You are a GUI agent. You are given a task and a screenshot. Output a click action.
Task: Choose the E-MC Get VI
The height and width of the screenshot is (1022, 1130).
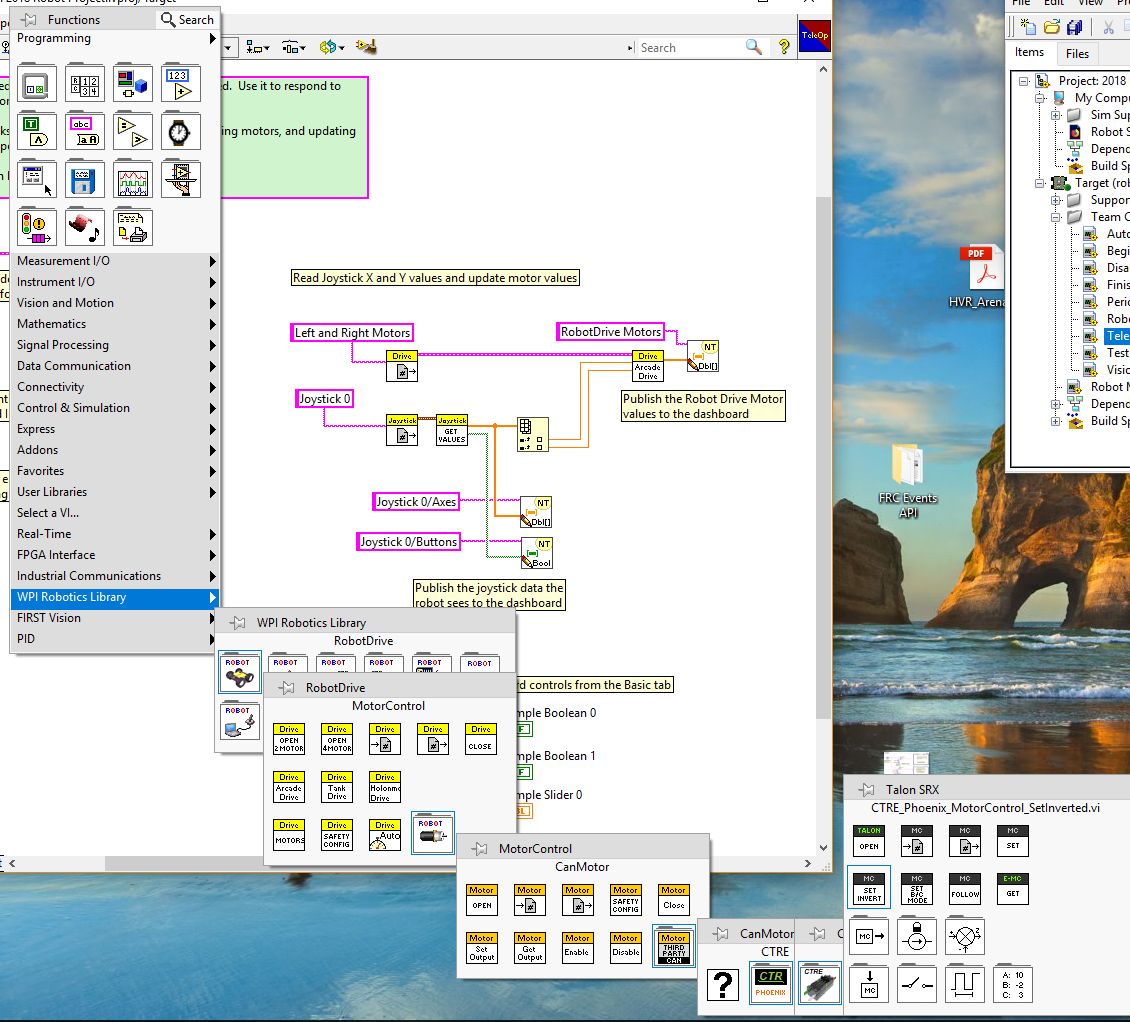tap(1013, 889)
